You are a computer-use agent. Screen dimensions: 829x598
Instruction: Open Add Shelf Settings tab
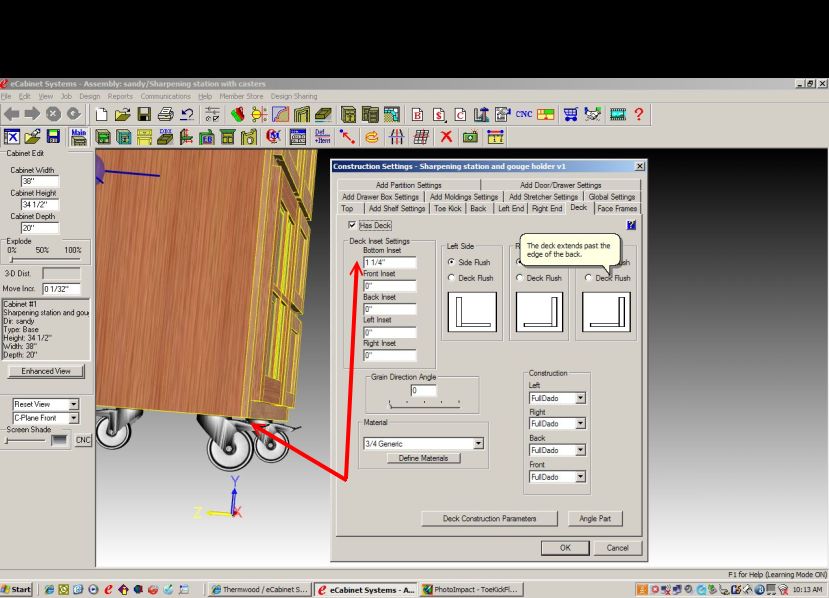point(397,208)
